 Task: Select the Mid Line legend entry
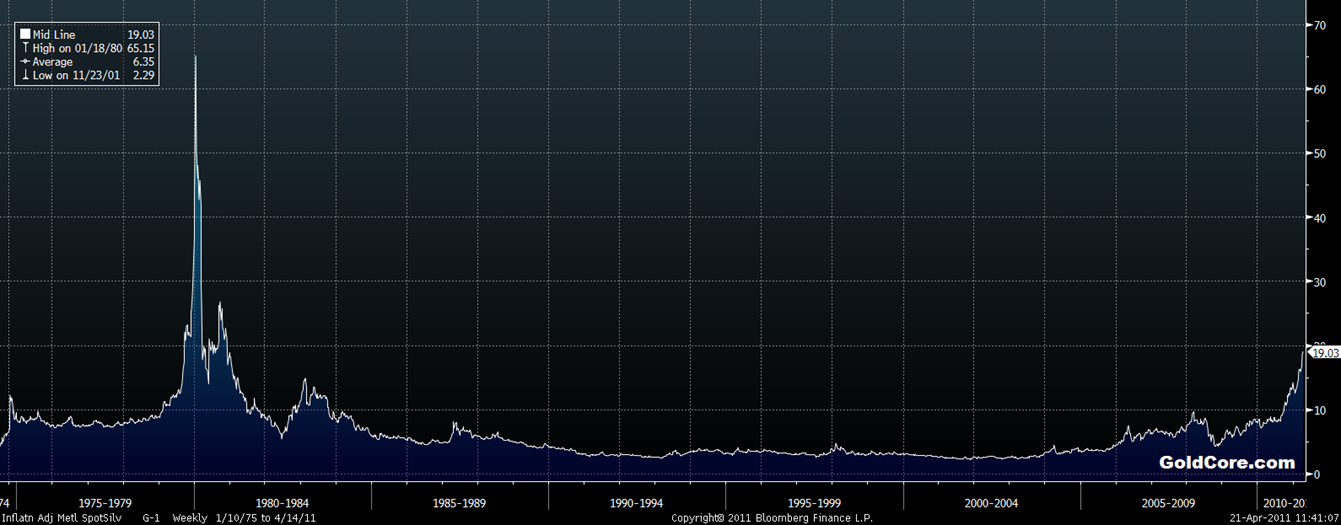coord(86,35)
